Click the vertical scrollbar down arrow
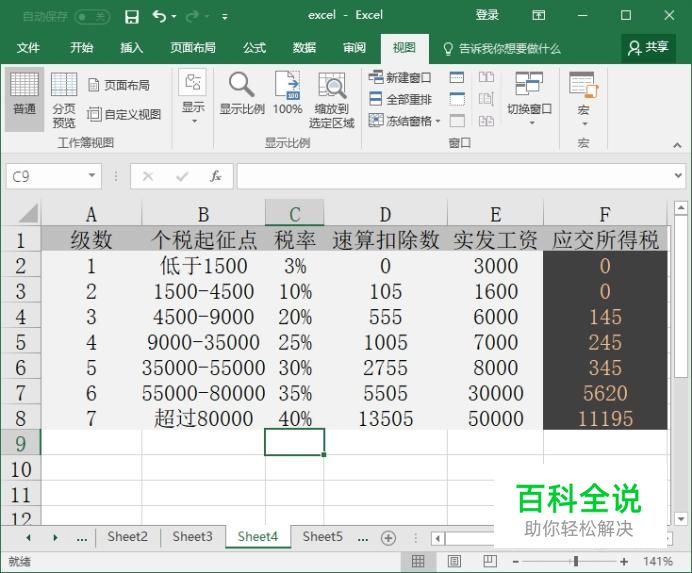The width and height of the screenshot is (692, 573). click(x=681, y=519)
